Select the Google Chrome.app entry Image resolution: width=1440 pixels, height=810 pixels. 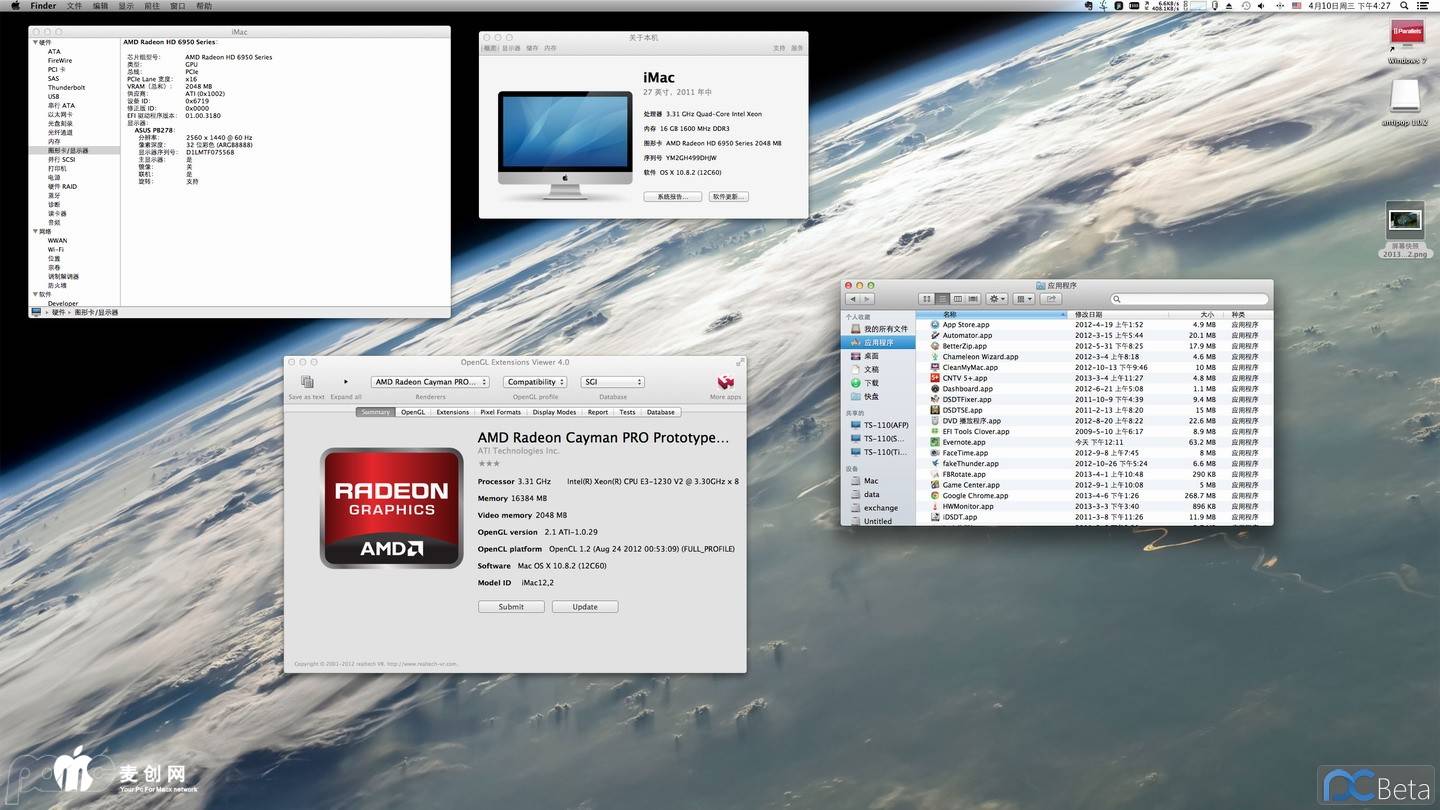pyautogui.click(x=975, y=496)
